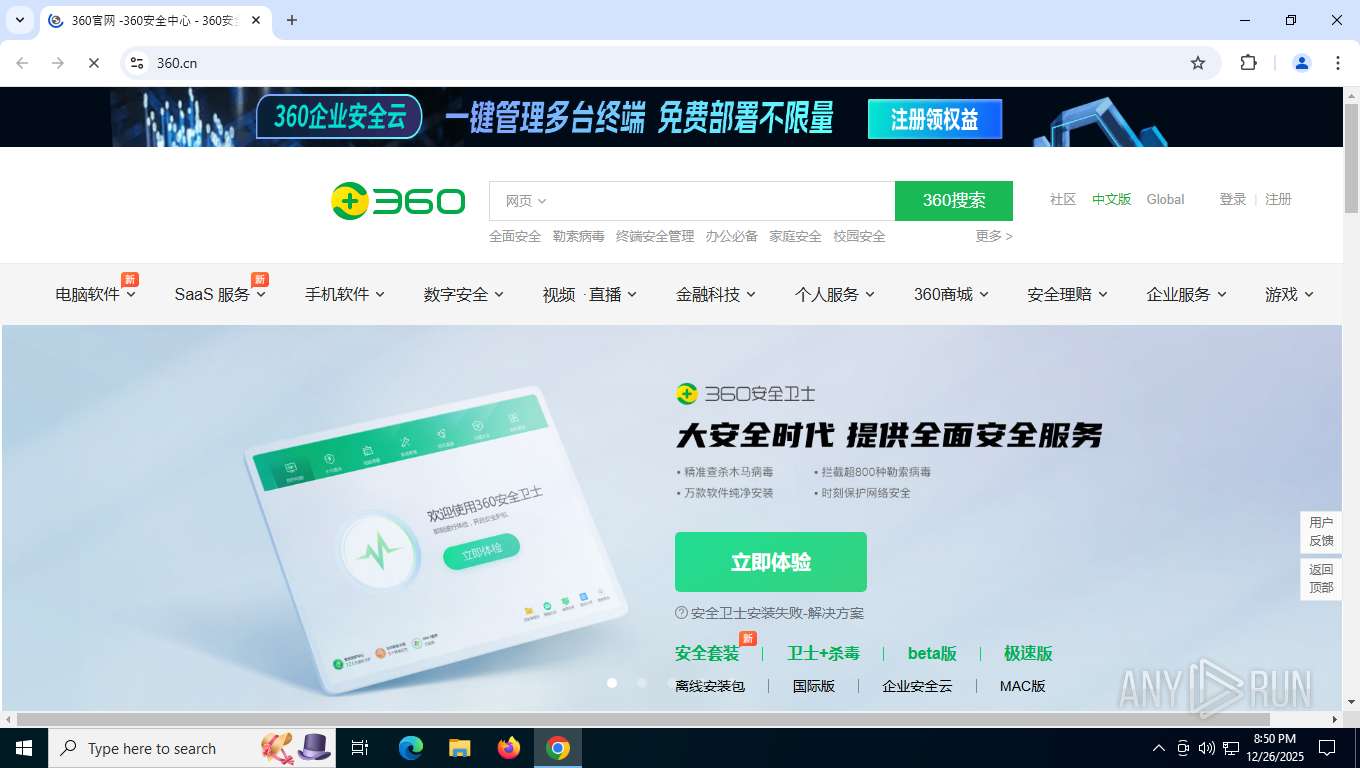This screenshot has height=768, width=1360.
Task: Open Task View on taskbar
Action: click(x=360, y=748)
